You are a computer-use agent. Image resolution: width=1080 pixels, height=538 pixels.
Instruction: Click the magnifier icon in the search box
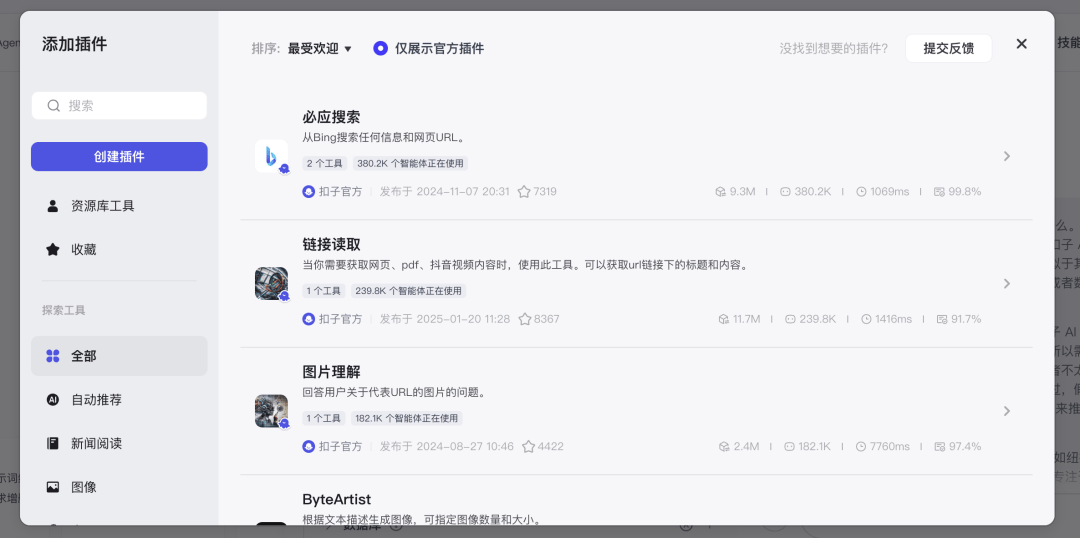(53, 105)
